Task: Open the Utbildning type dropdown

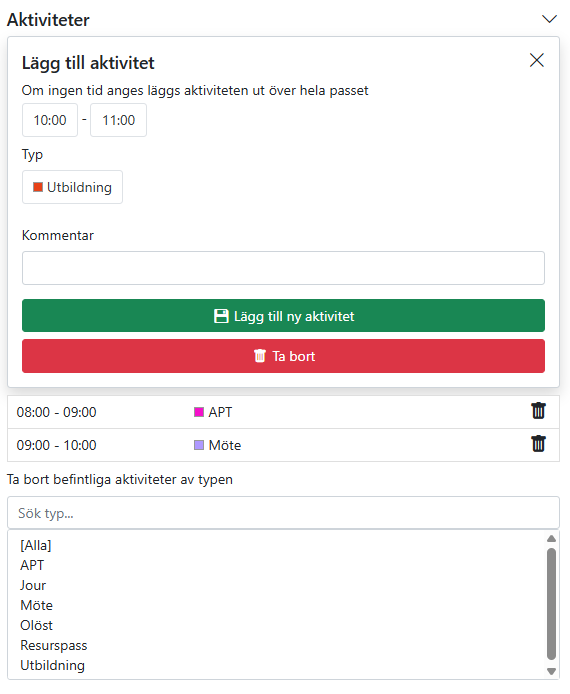Action: pos(73,187)
